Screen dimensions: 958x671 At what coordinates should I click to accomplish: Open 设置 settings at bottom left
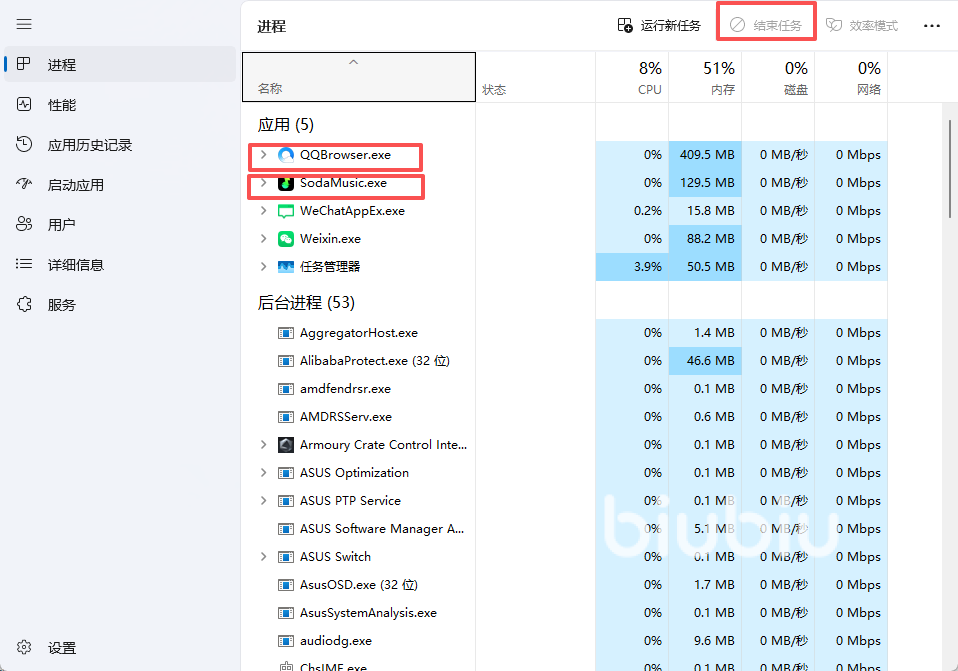(x=61, y=648)
